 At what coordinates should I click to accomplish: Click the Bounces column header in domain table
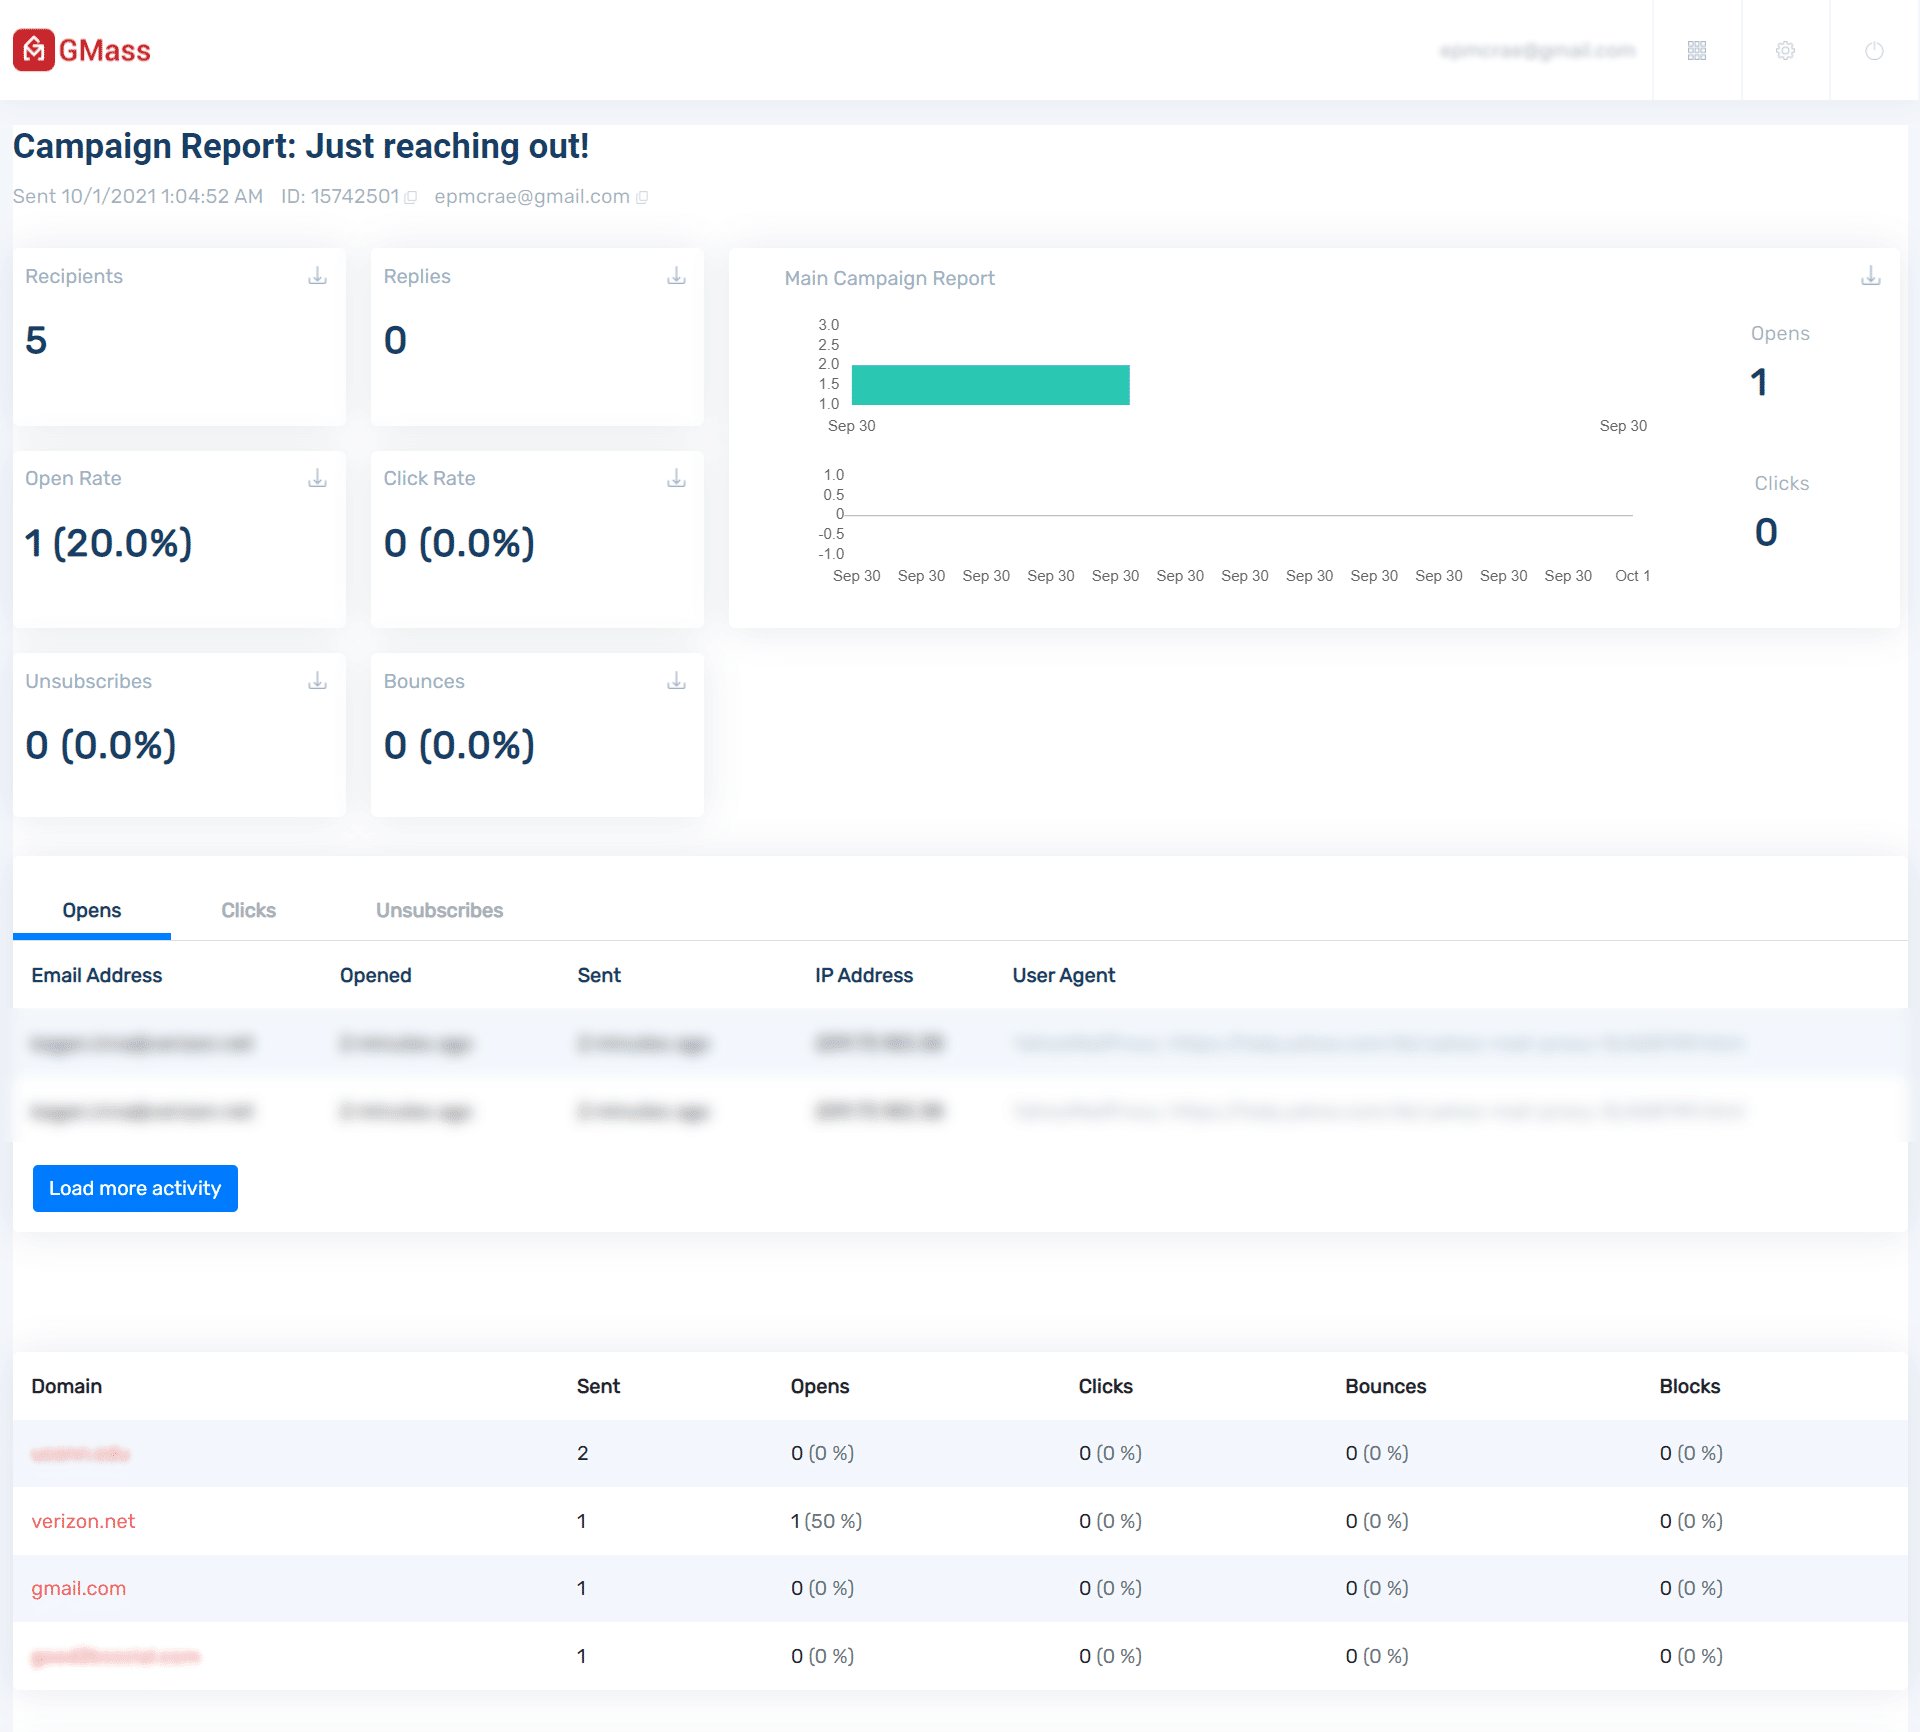point(1386,1386)
